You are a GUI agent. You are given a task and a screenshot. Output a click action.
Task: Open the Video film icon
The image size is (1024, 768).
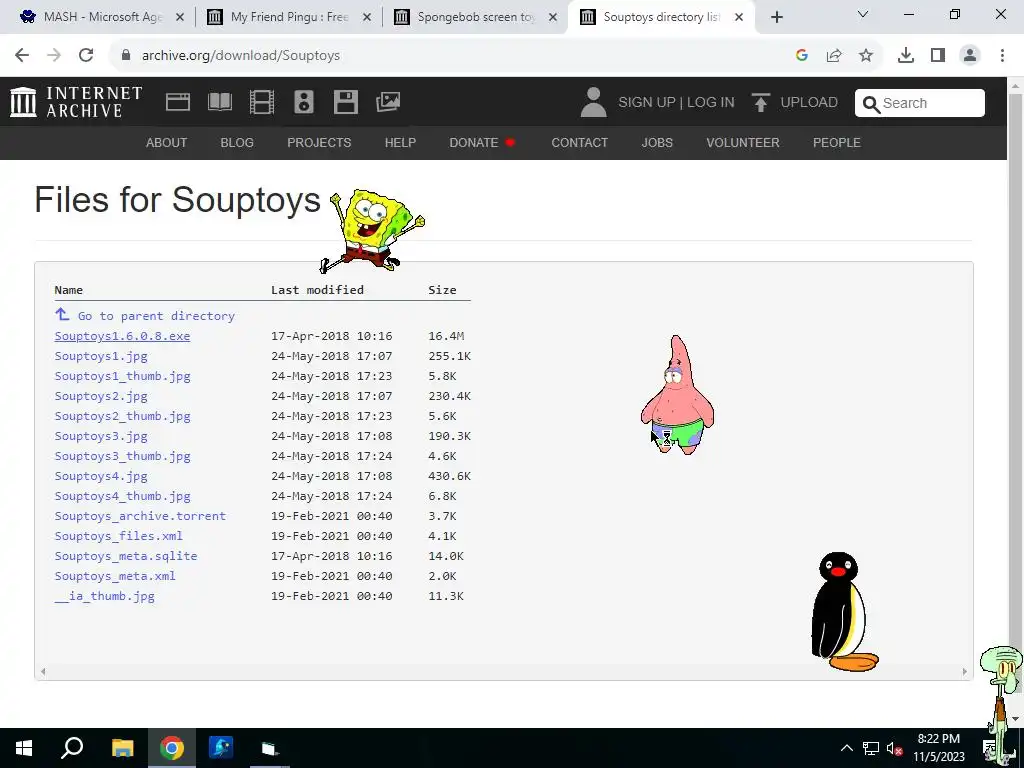point(261,102)
